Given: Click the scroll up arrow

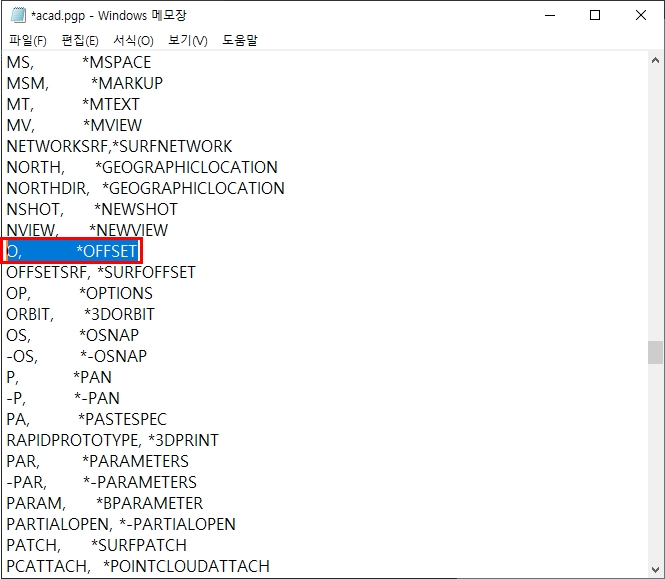Looking at the screenshot, I should click(x=655, y=61).
